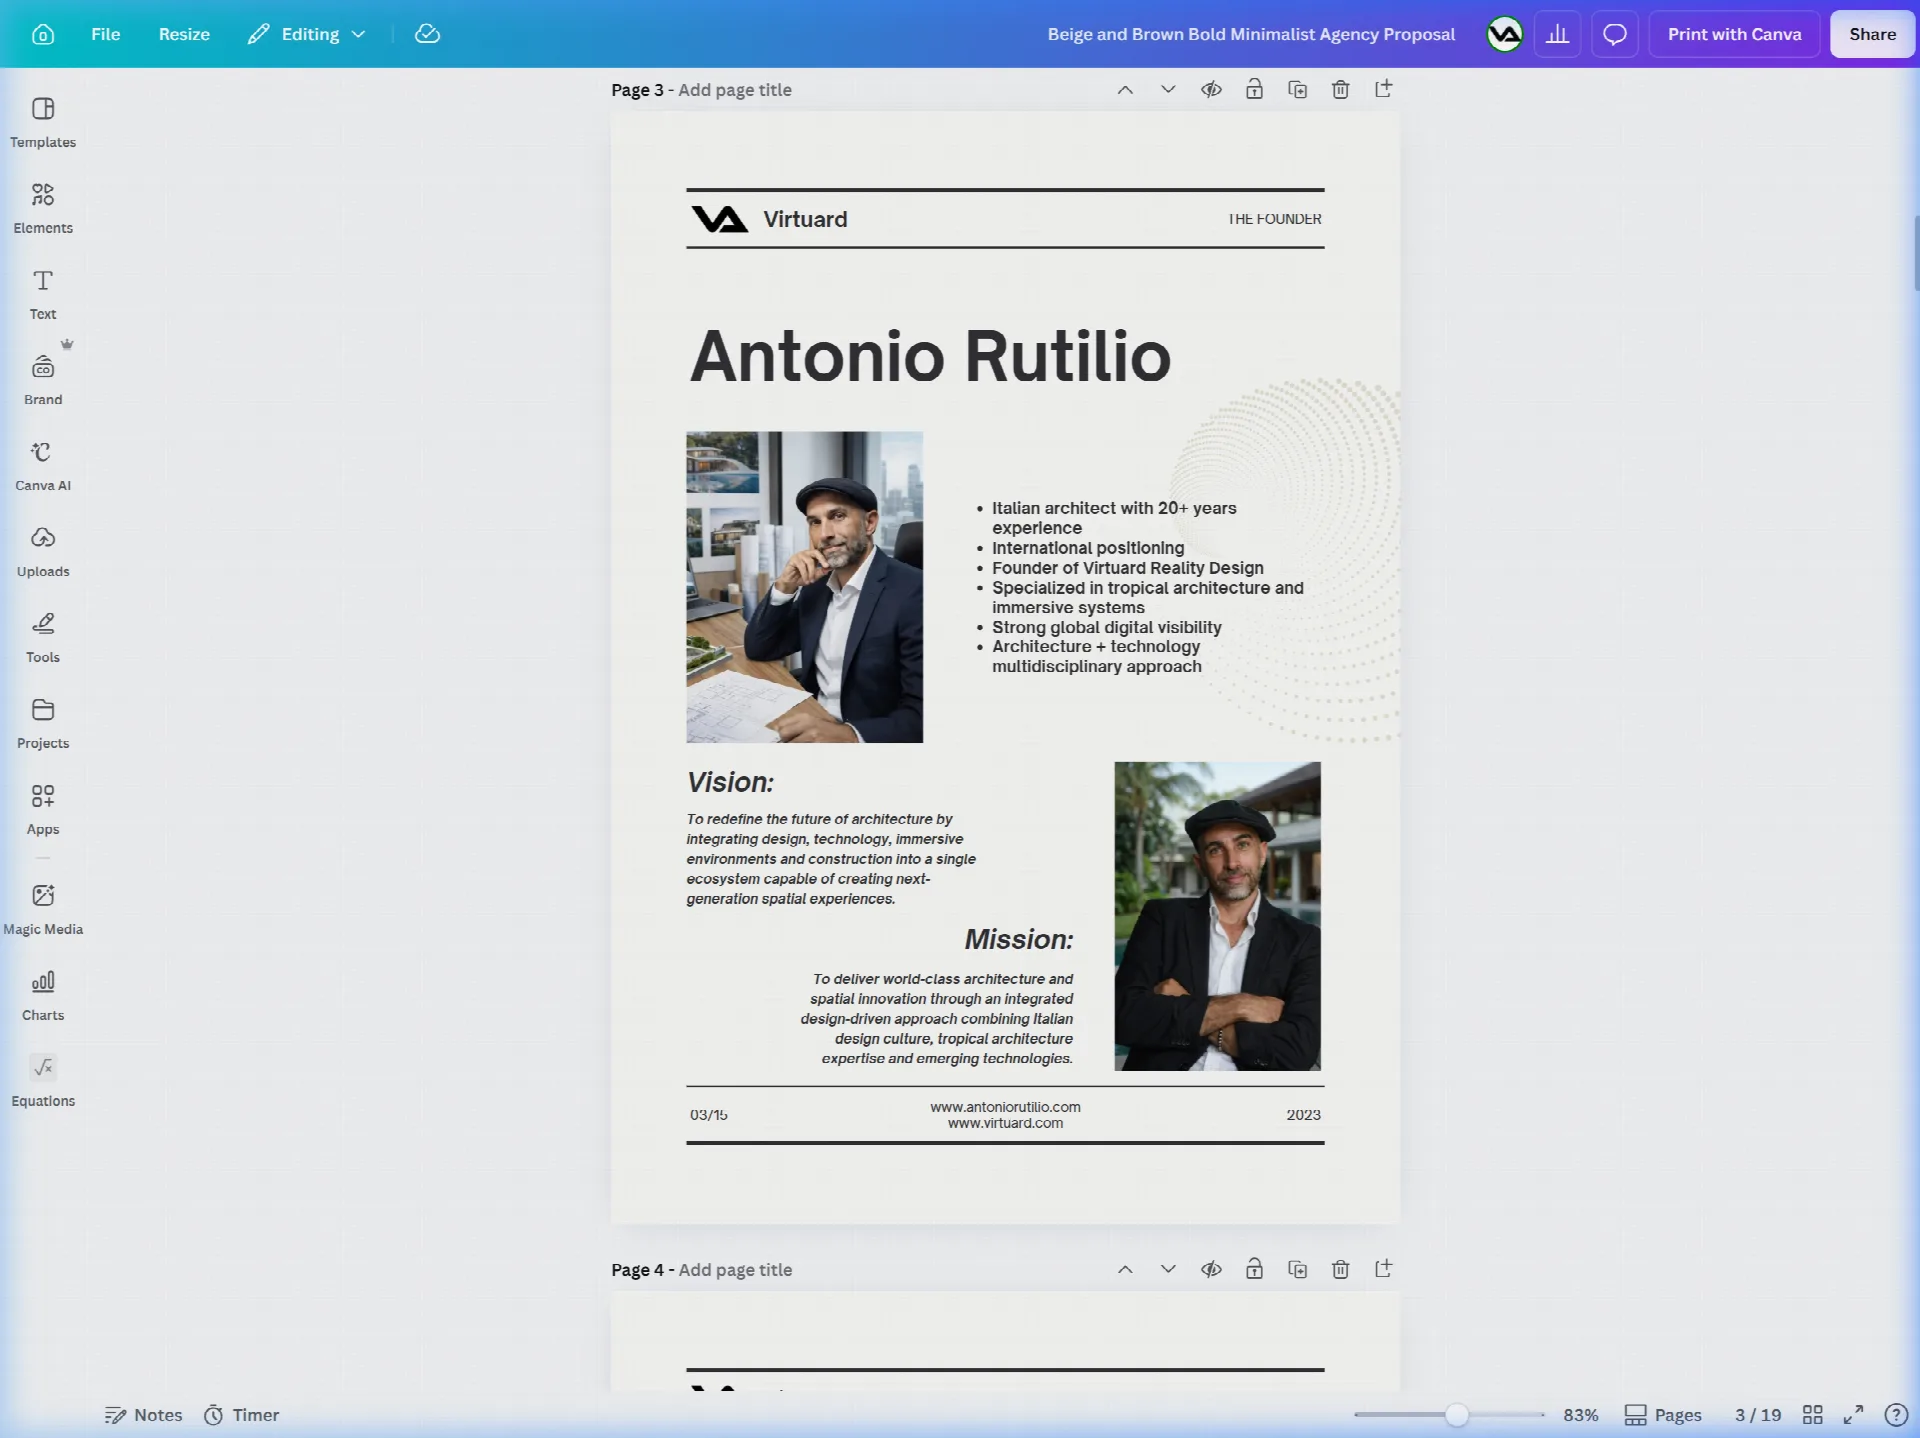Image resolution: width=1920 pixels, height=1438 pixels.
Task: Open the Elements panel
Action: pyautogui.click(x=43, y=208)
